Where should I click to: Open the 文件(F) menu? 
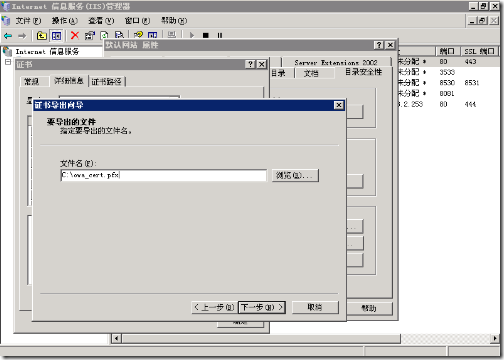pyautogui.click(x=28, y=21)
